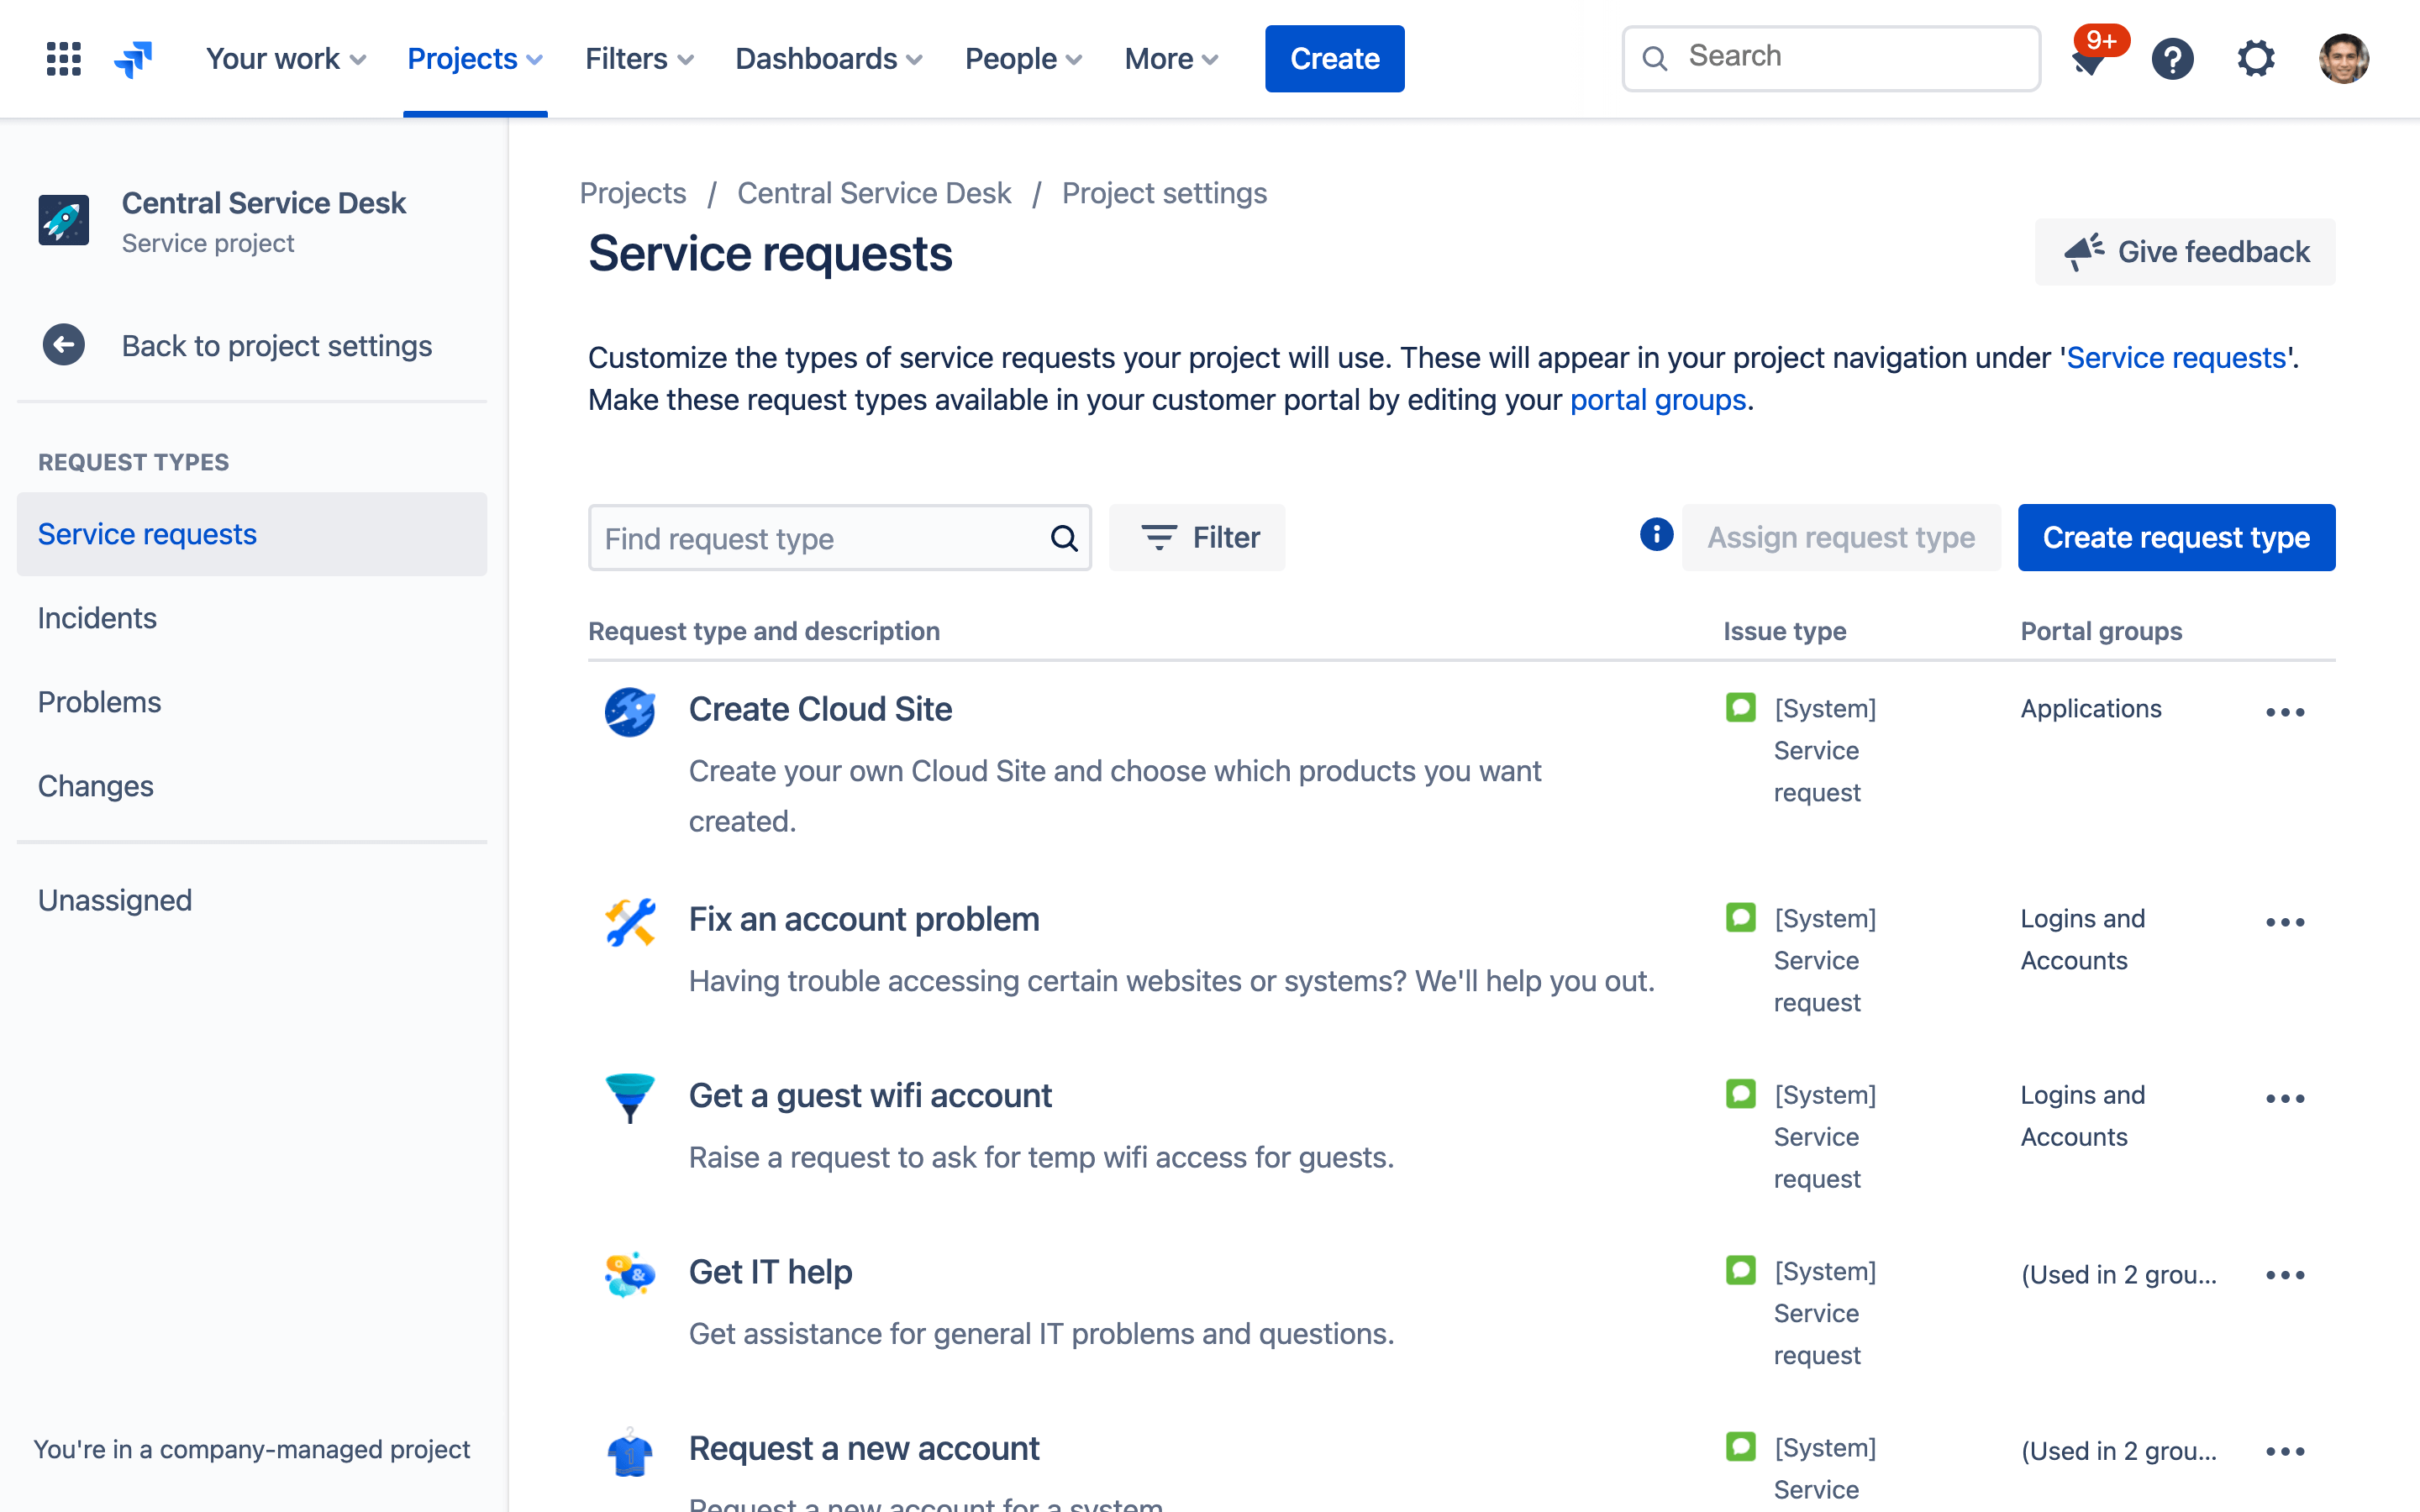Click the Create request type button
This screenshot has width=2420, height=1512.
[2178, 537]
